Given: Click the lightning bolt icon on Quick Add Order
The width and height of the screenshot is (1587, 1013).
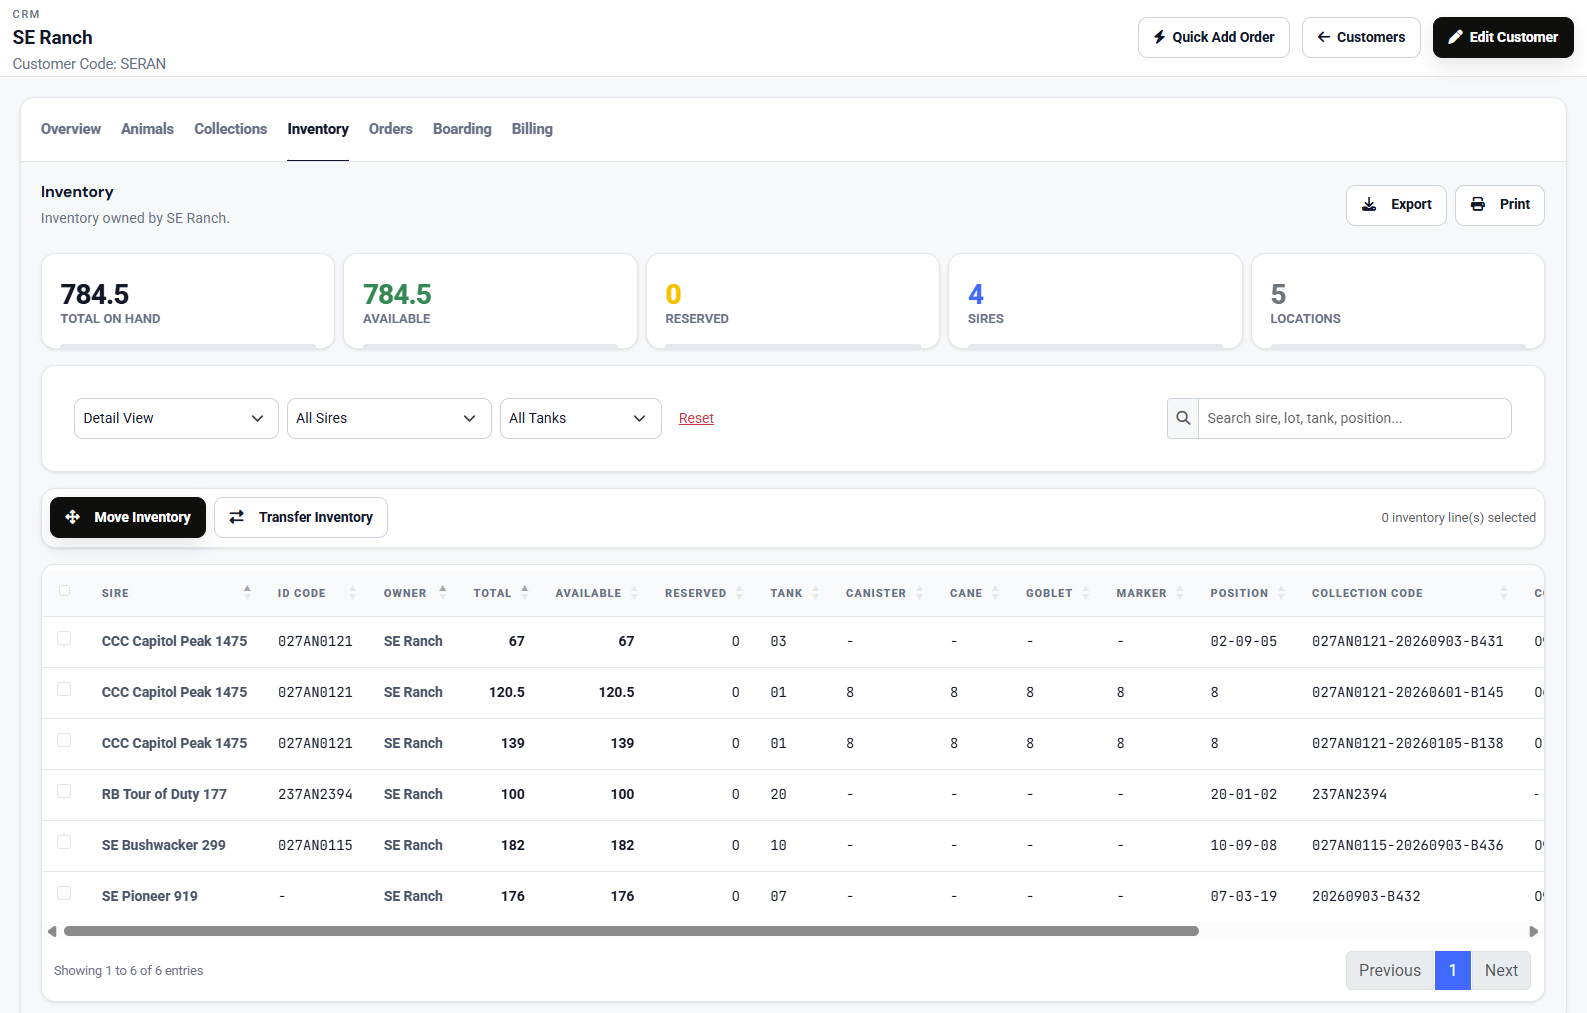Looking at the screenshot, I should (x=1160, y=37).
